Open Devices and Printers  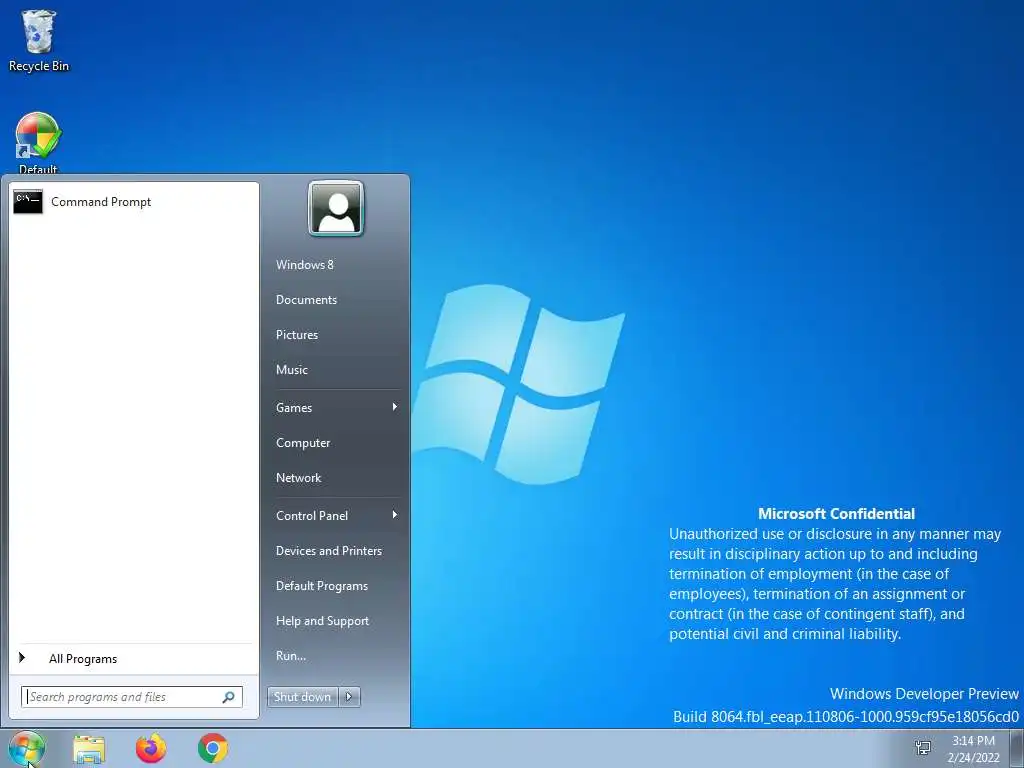coord(328,551)
